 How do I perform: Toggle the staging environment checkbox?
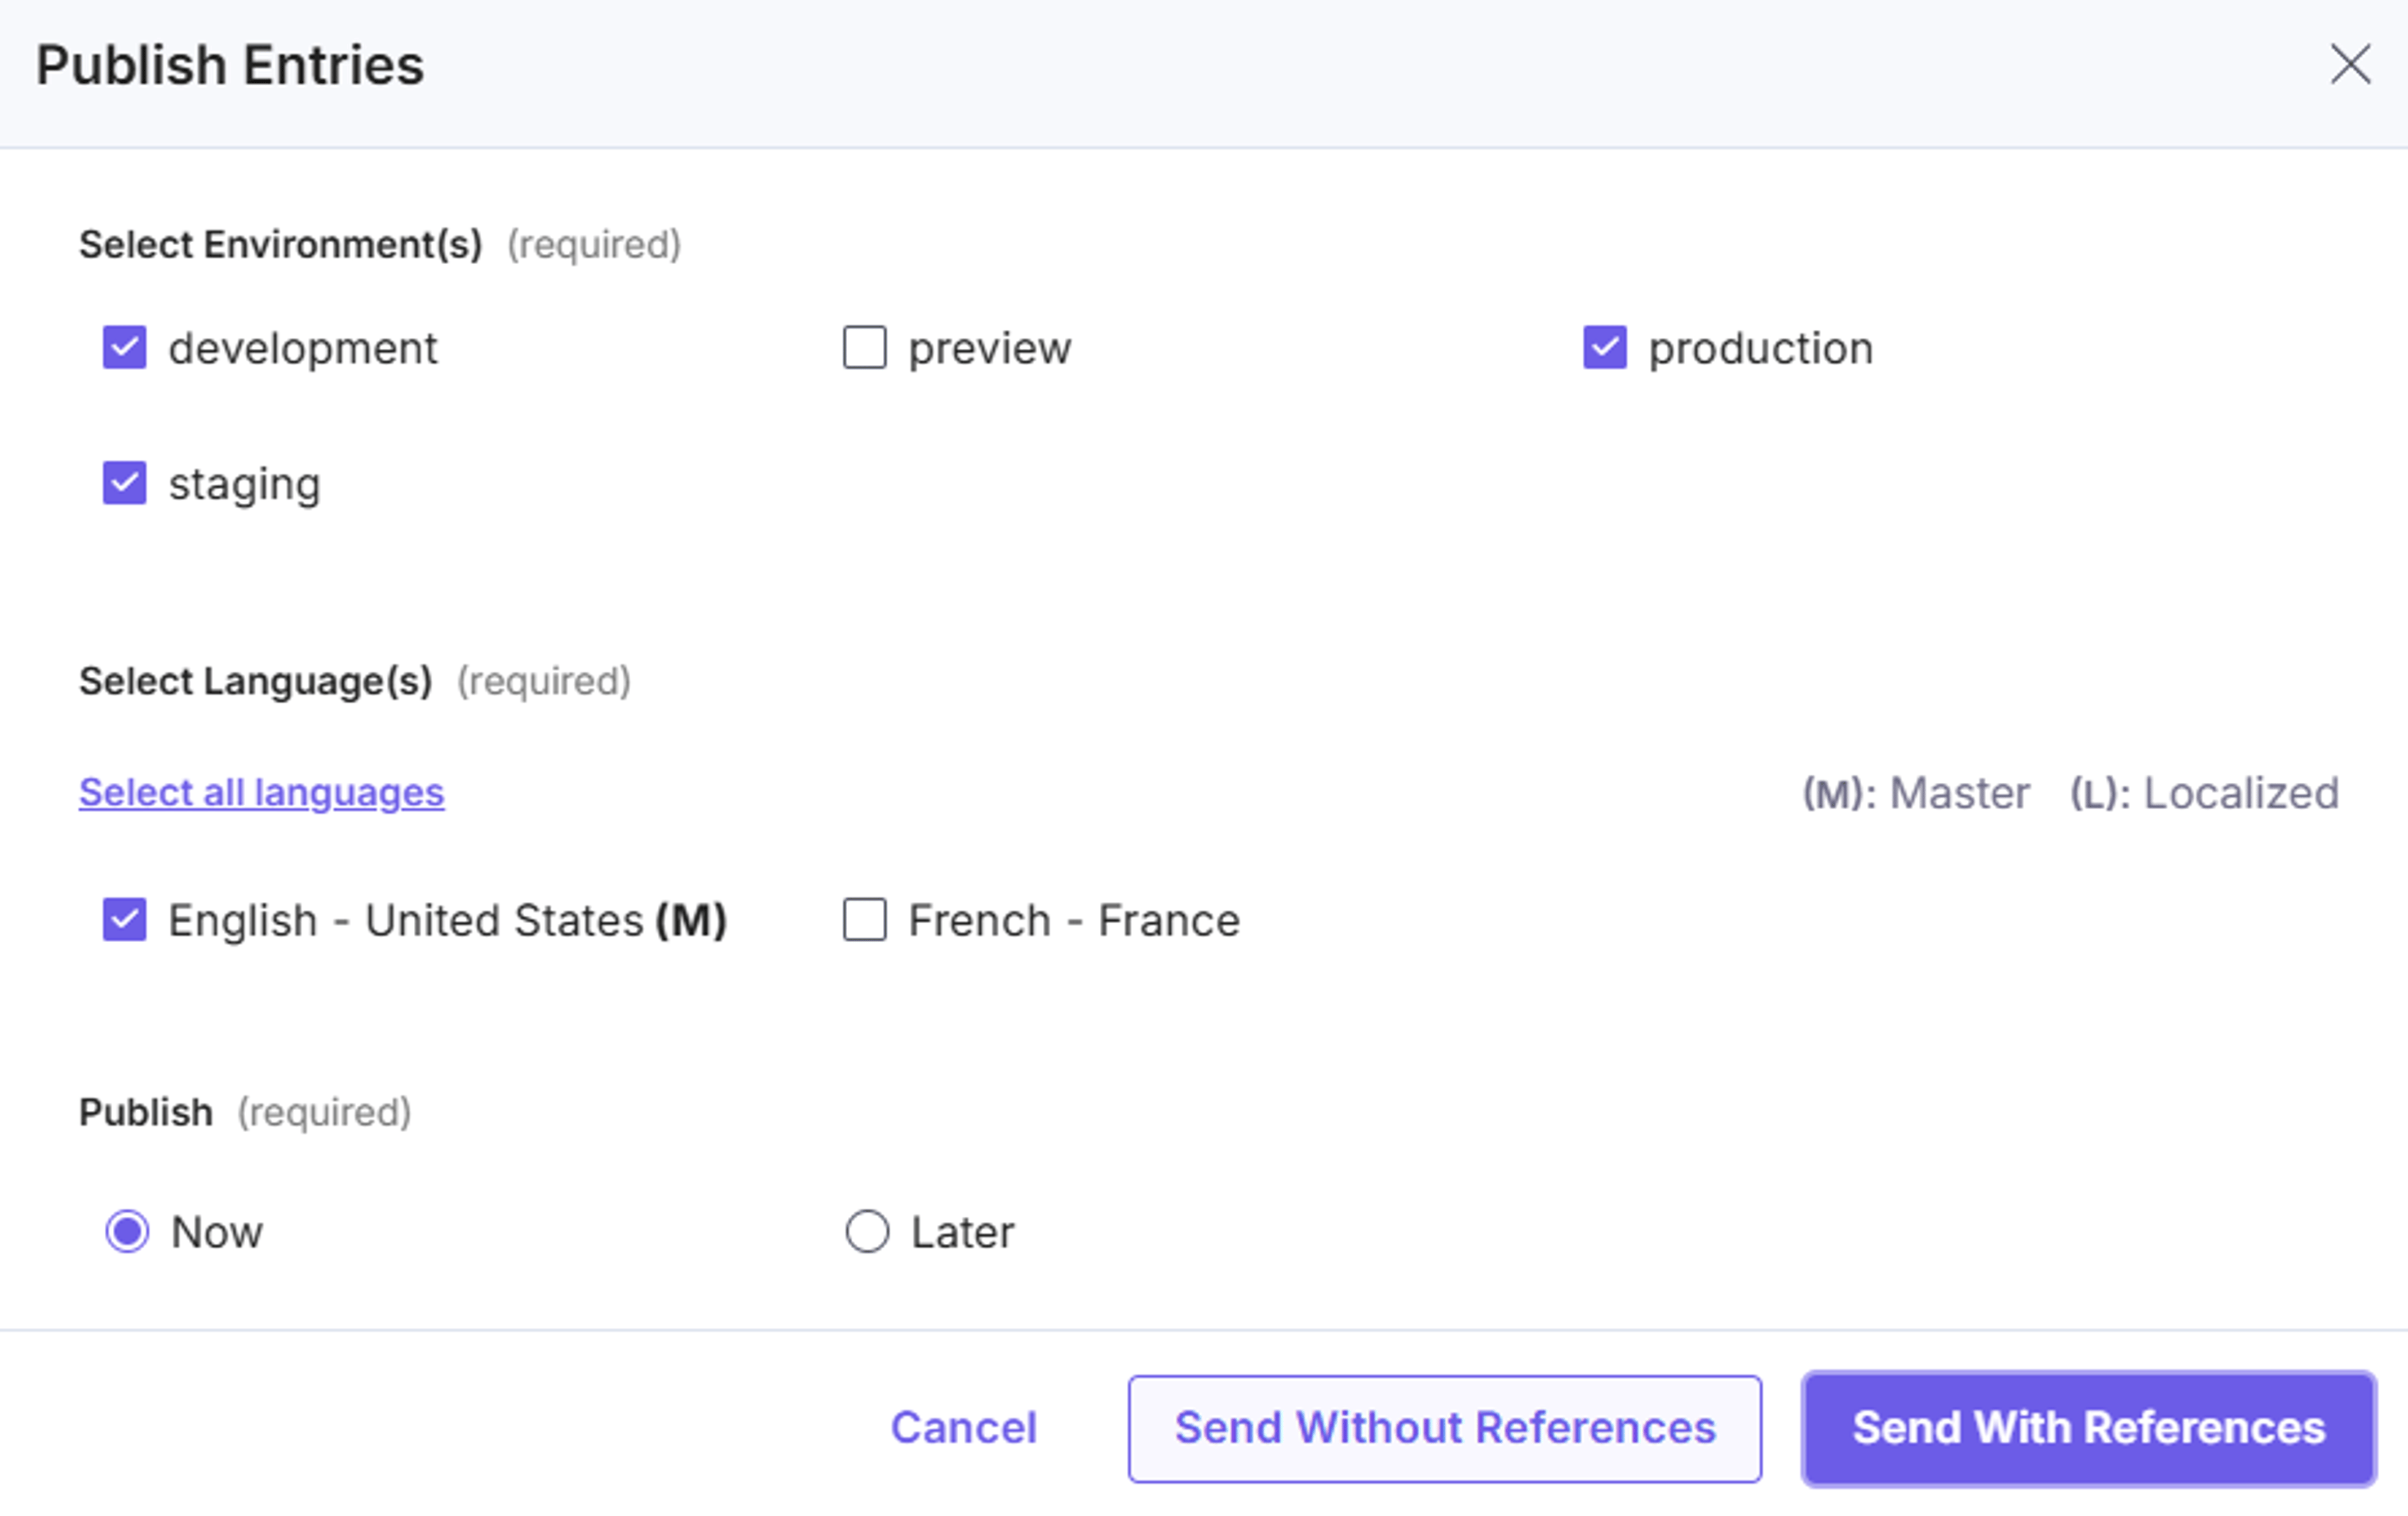(125, 483)
